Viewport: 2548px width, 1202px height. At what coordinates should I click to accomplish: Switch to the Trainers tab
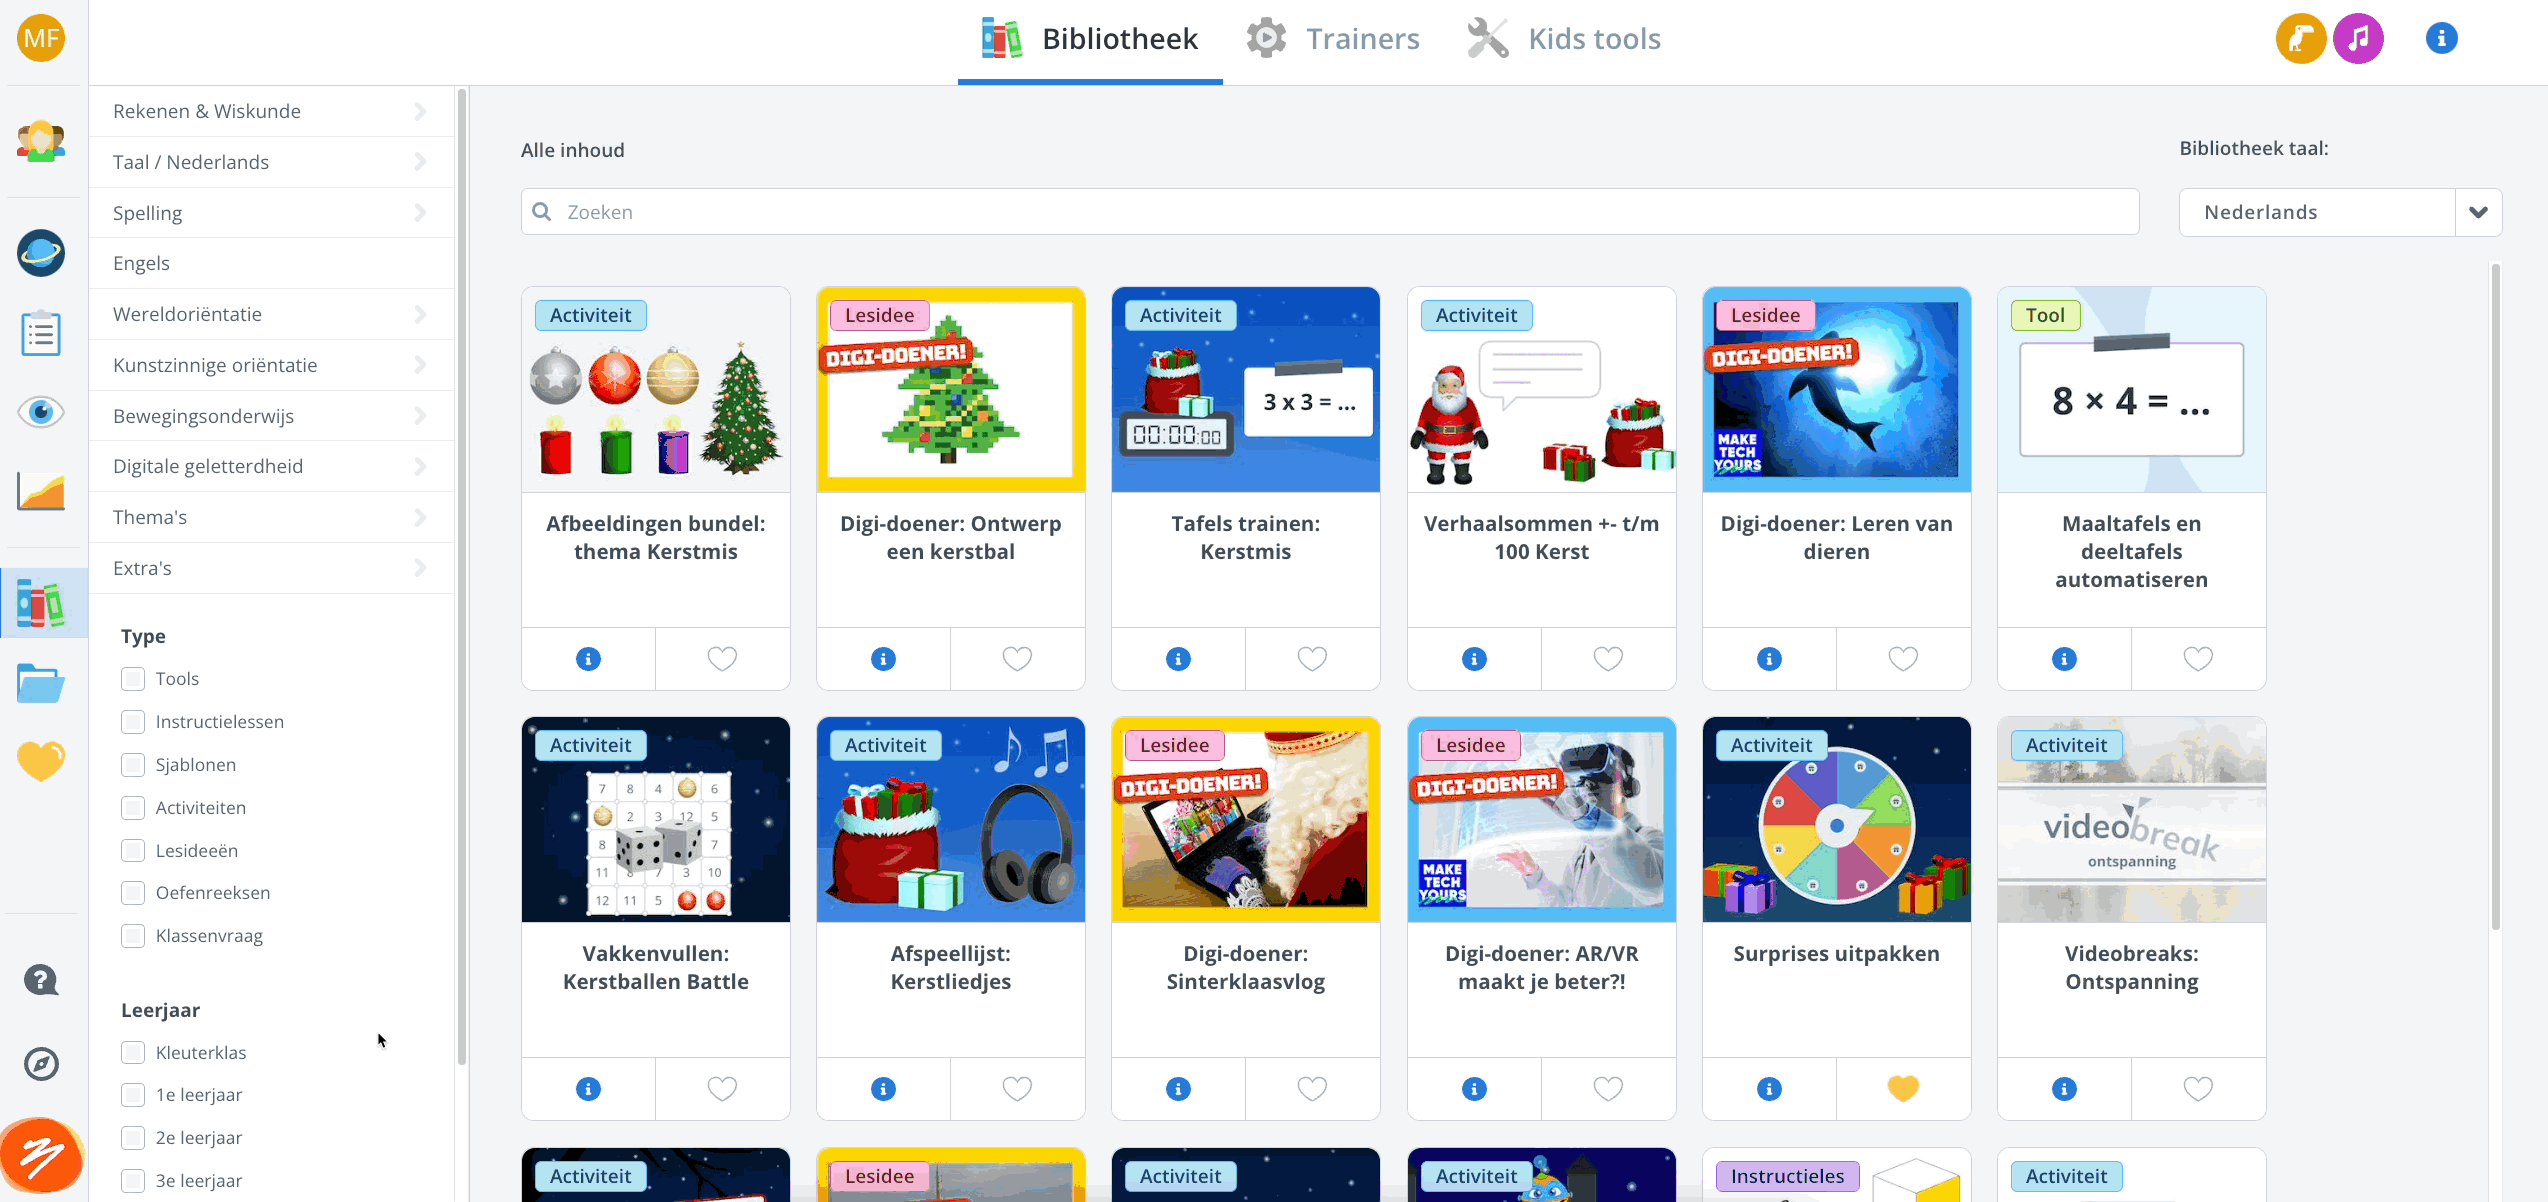[x=1333, y=39]
